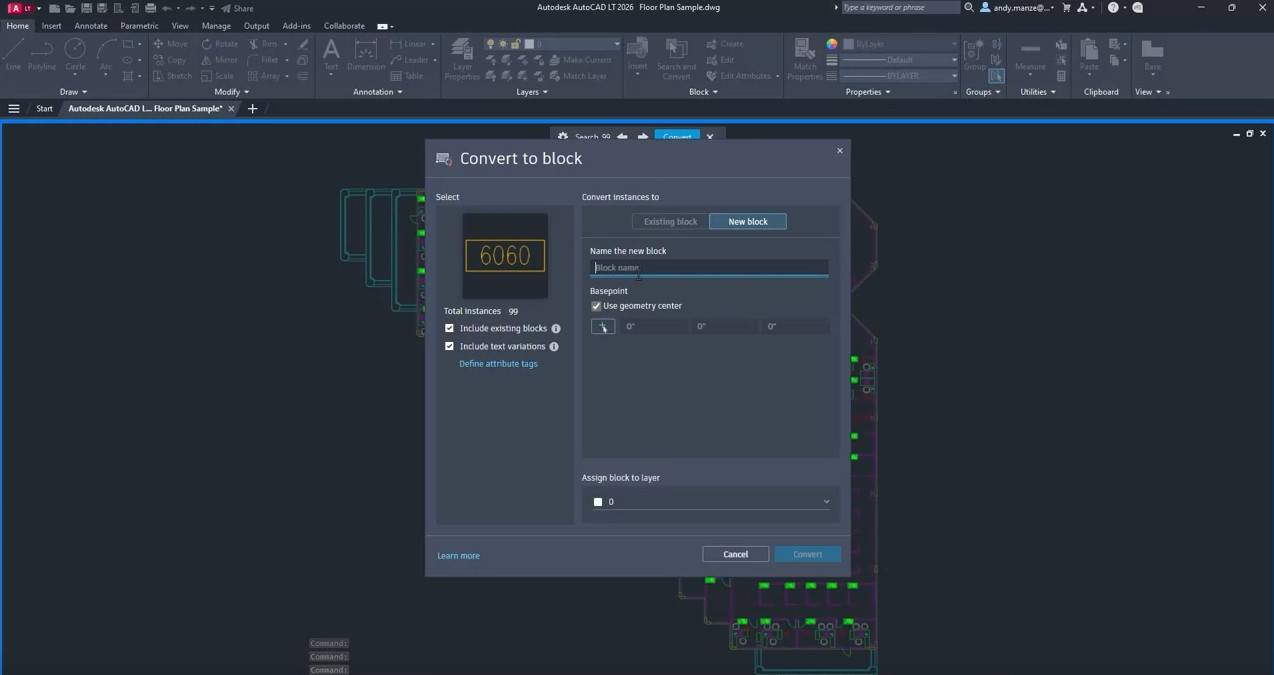
Task: Click info icon next to Include existing blocks
Action: coord(556,328)
